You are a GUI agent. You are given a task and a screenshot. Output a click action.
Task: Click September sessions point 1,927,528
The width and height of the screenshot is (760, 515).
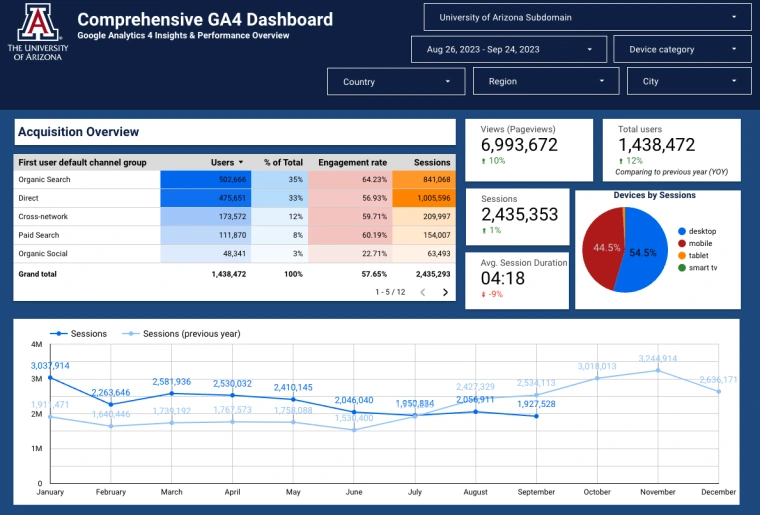[x=536, y=416]
